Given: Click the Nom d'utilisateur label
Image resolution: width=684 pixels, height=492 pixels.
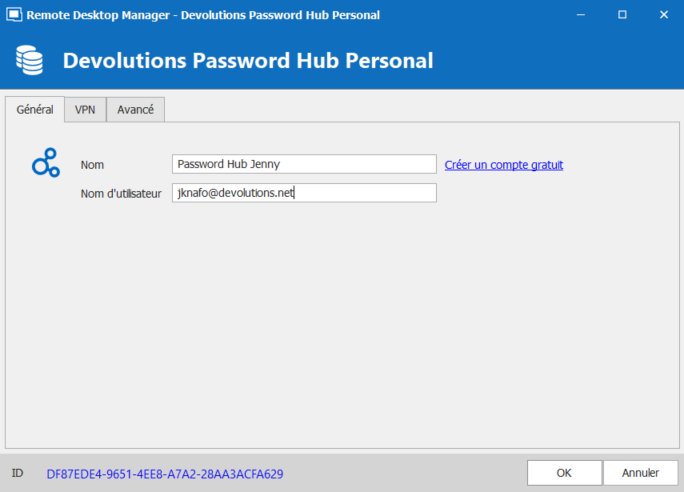Looking at the screenshot, I should (x=121, y=193).
